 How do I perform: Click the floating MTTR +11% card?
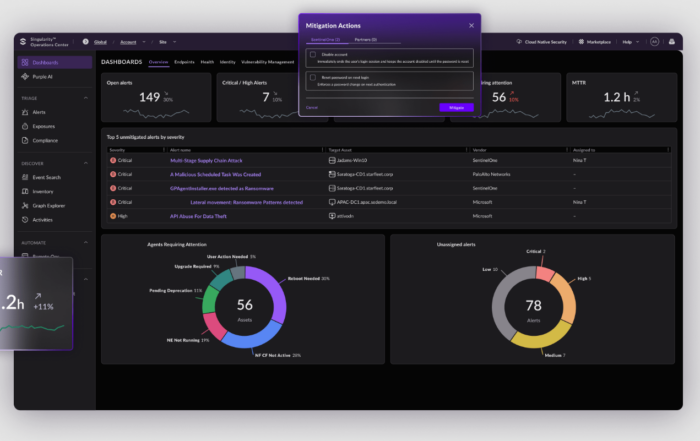tap(36, 304)
